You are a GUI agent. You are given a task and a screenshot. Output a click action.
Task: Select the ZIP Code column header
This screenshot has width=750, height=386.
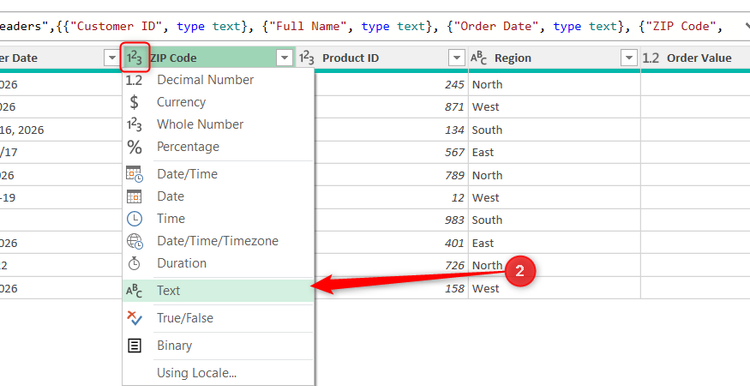click(x=209, y=58)
